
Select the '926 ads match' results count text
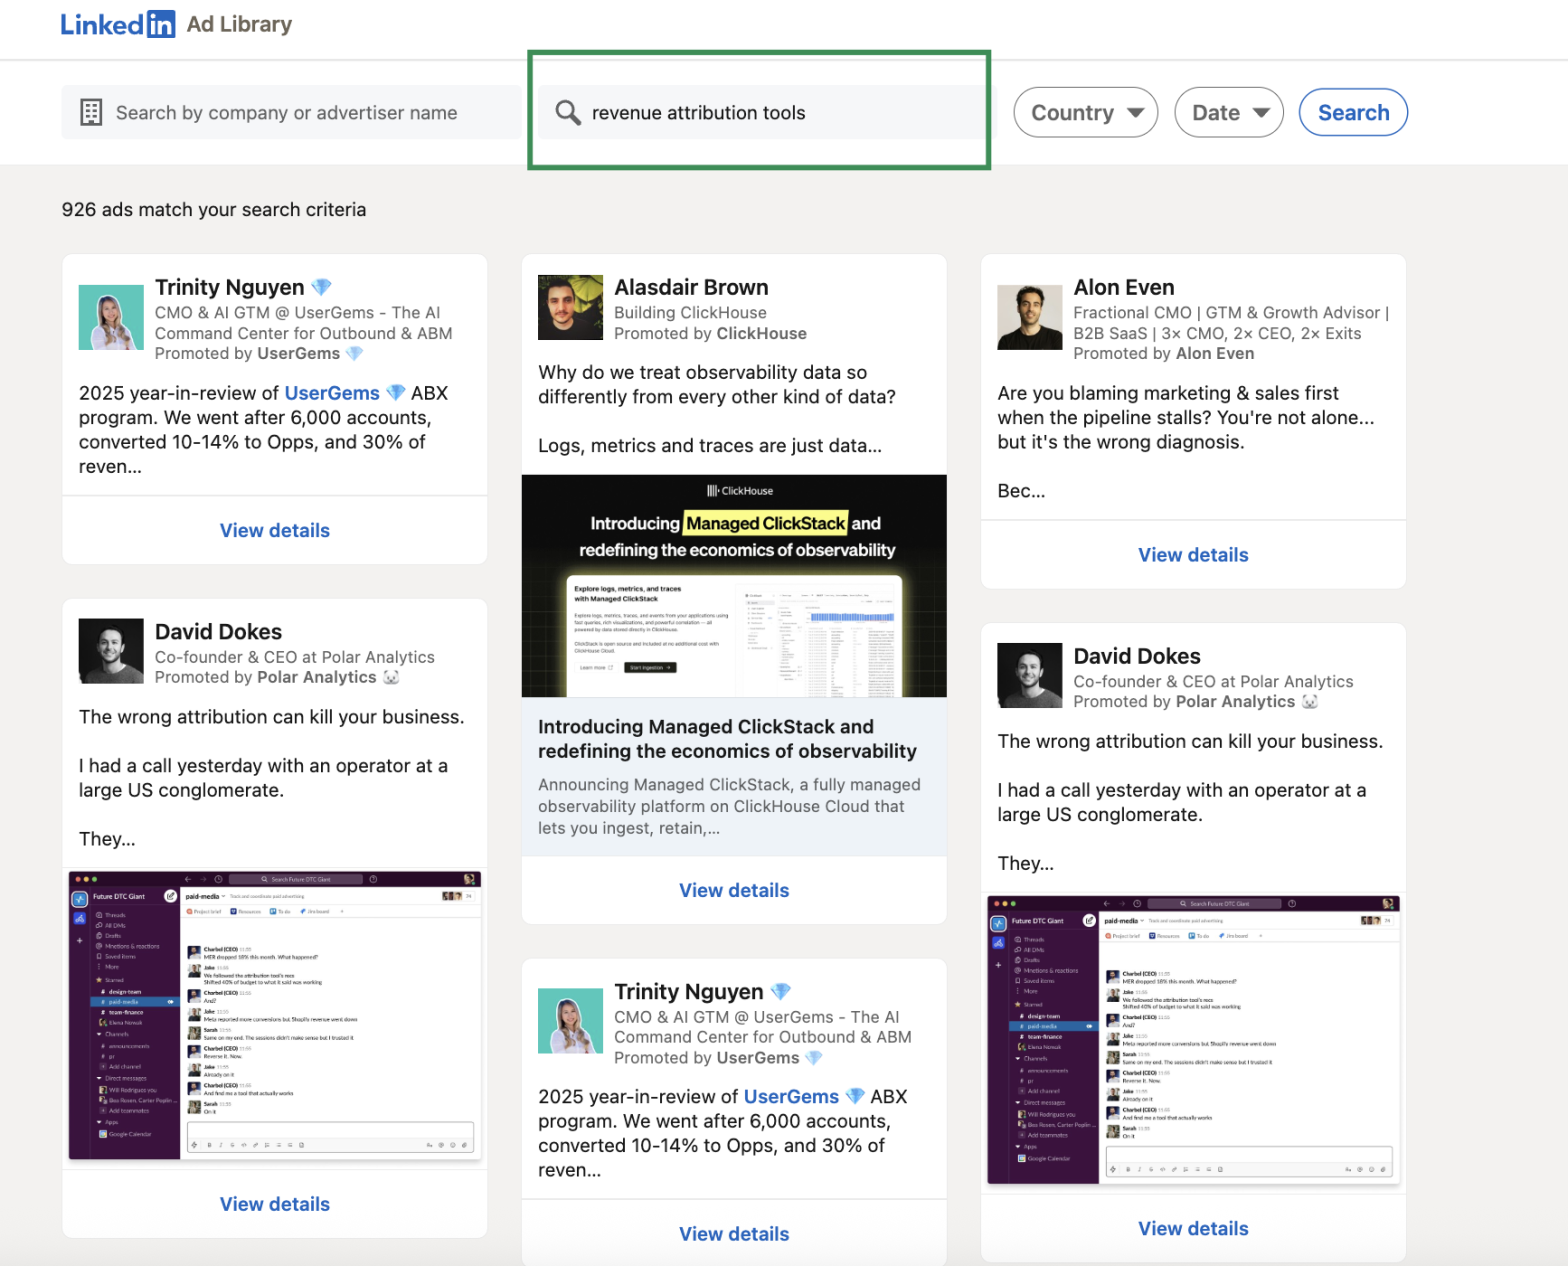point(214,210)
